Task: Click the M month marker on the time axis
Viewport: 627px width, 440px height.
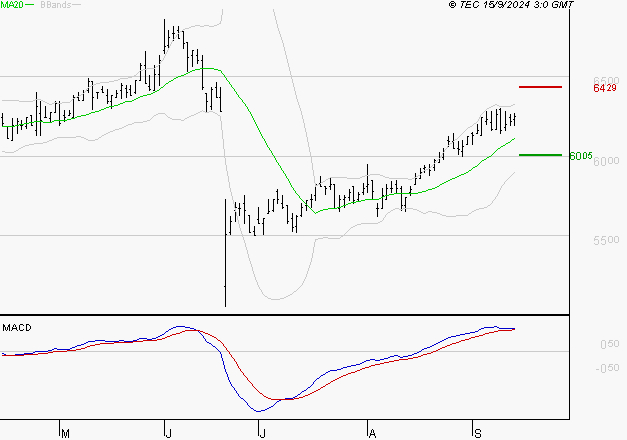Action: tap(66, 433)
